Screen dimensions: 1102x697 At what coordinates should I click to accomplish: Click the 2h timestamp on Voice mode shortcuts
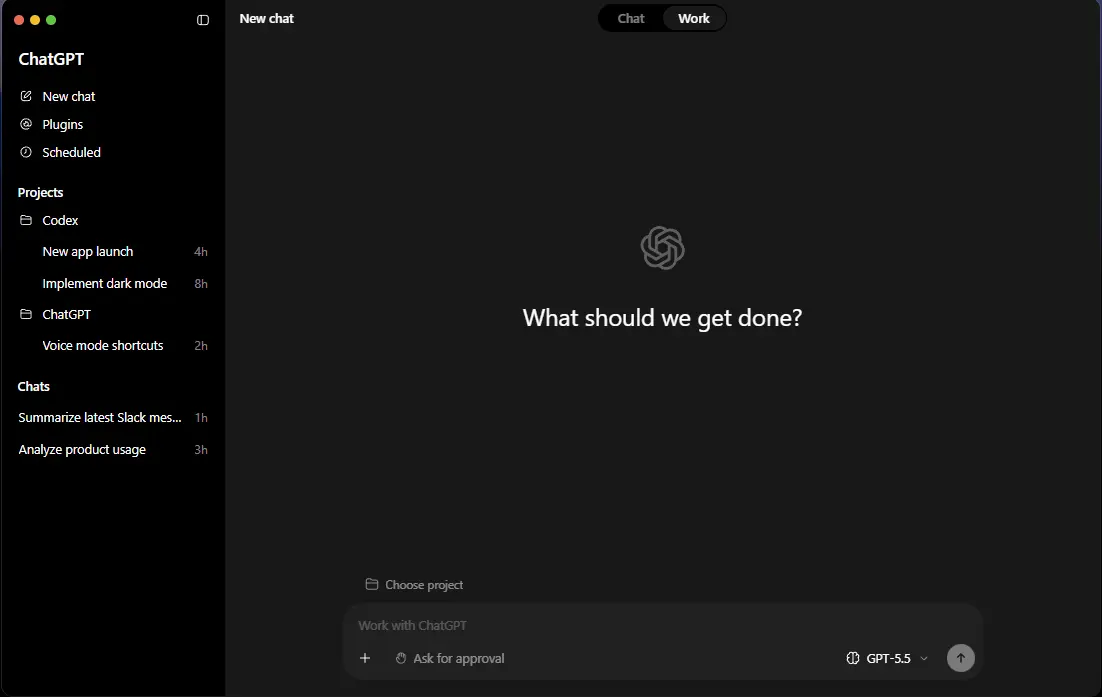[200, 346]
